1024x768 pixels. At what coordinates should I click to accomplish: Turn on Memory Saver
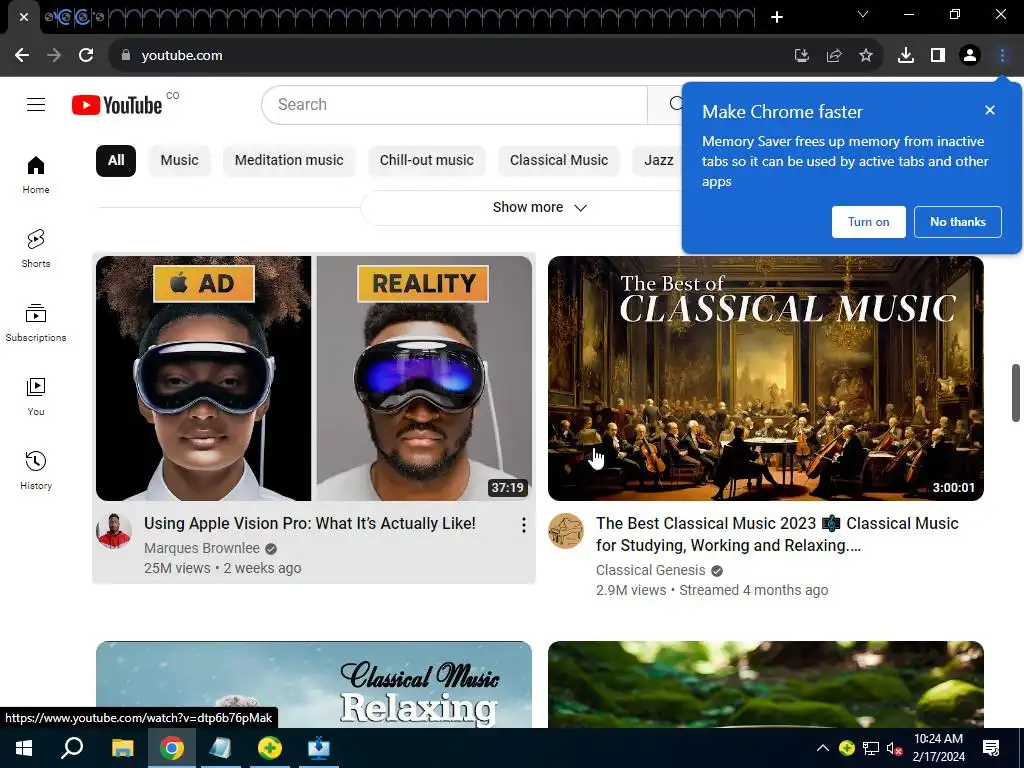[x=869, y=222]
